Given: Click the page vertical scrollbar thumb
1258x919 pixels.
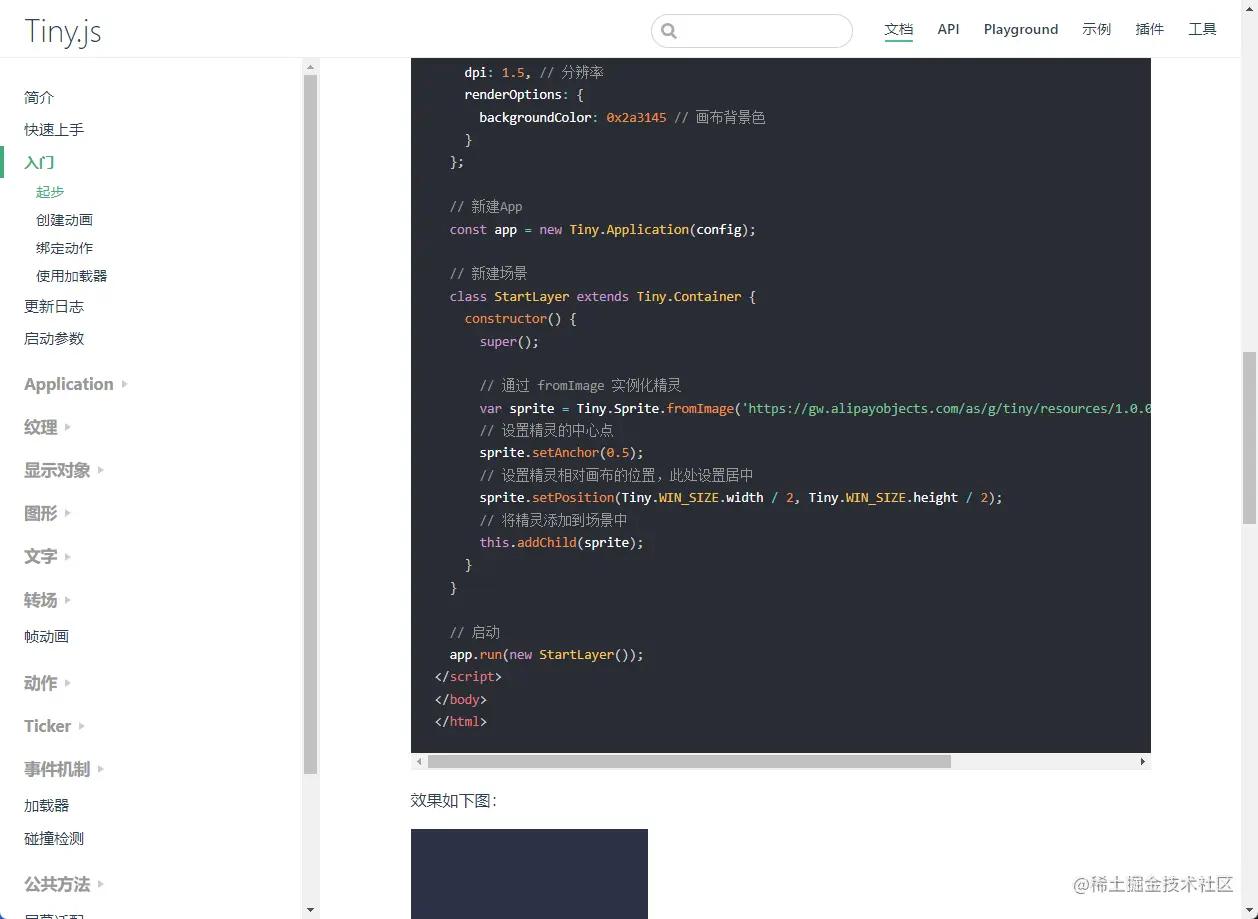Looking at the screenshot, I should (x=1249, y=437).
